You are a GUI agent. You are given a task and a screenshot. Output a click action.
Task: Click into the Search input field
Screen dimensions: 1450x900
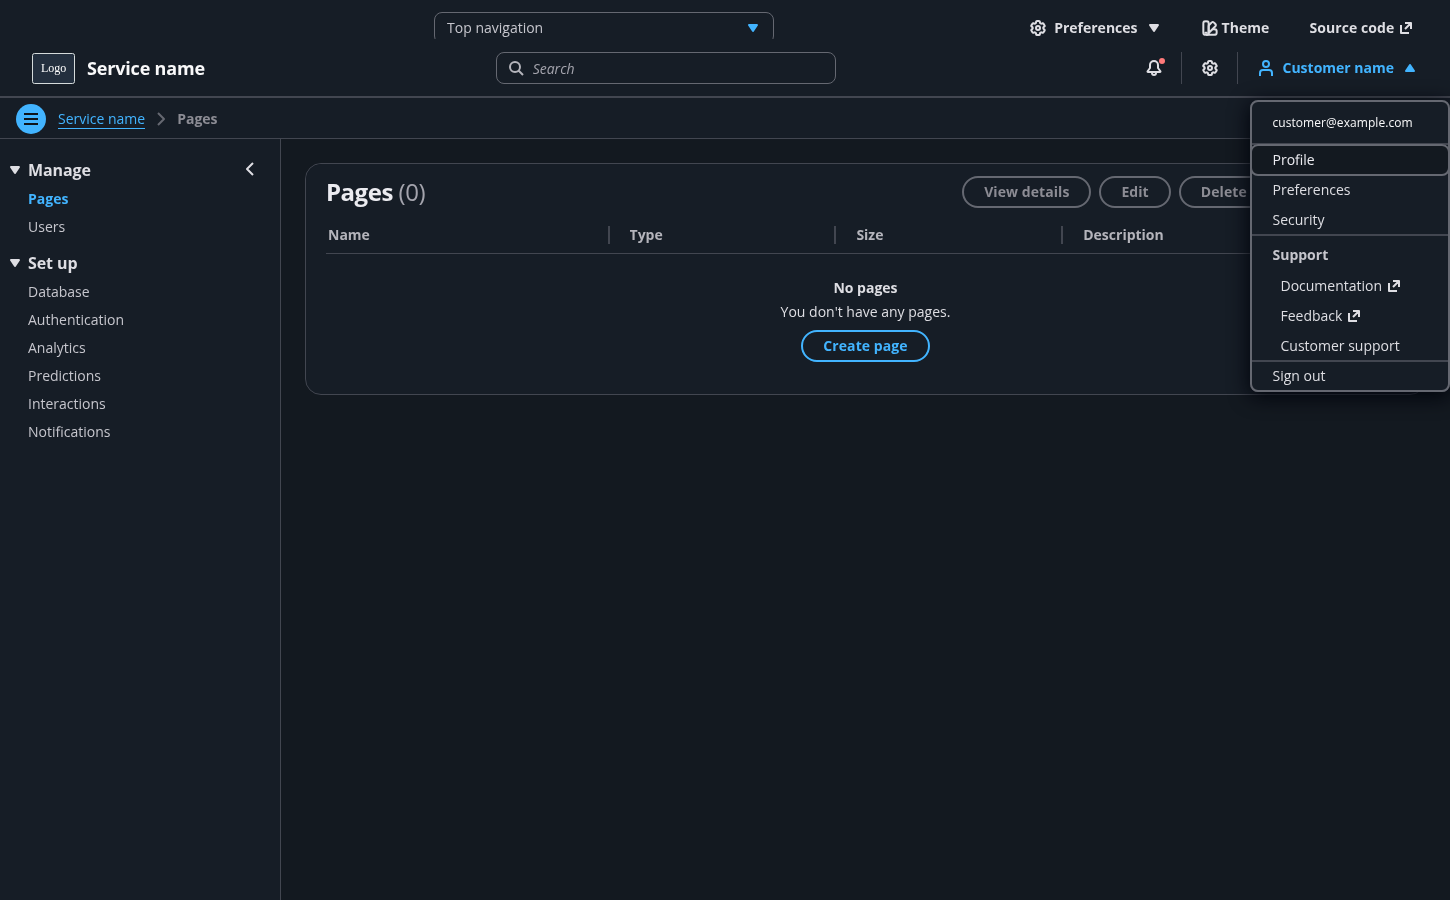click(680, 68)
